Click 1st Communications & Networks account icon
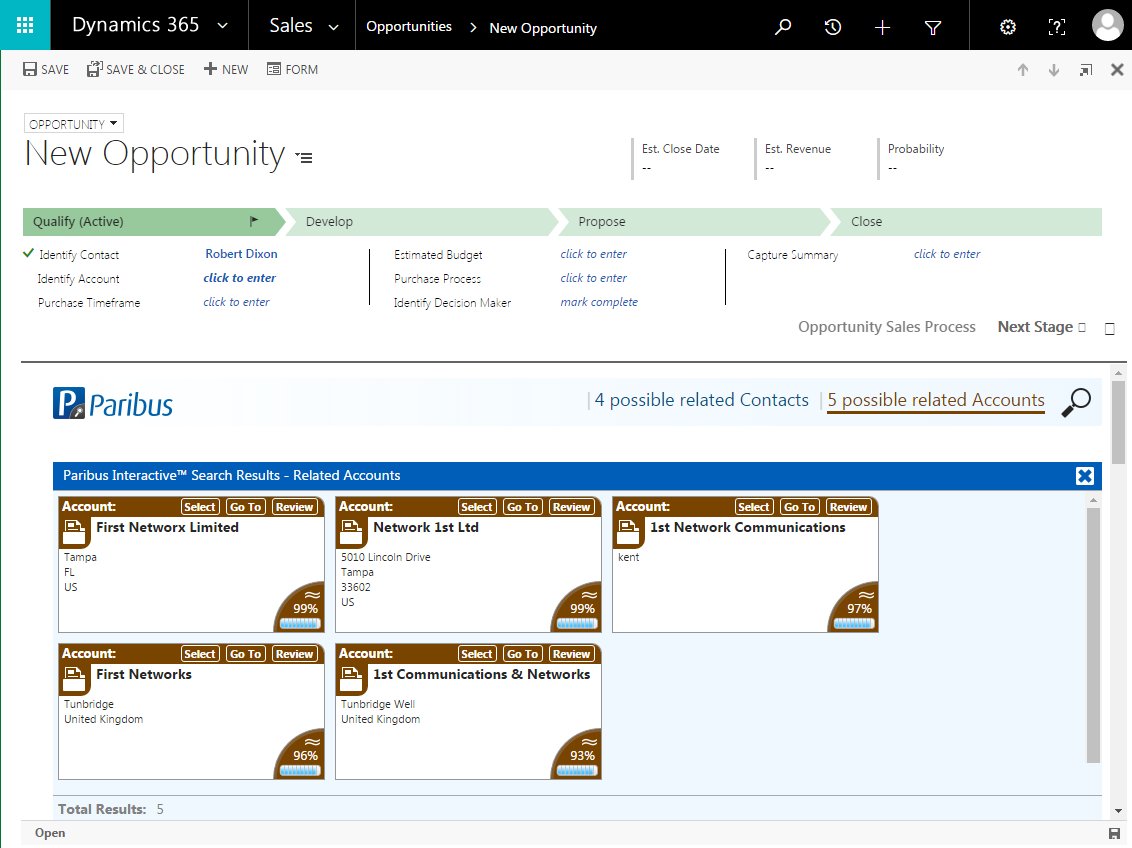The width and height of the screenshot is (1132, 848). [352, 680]
